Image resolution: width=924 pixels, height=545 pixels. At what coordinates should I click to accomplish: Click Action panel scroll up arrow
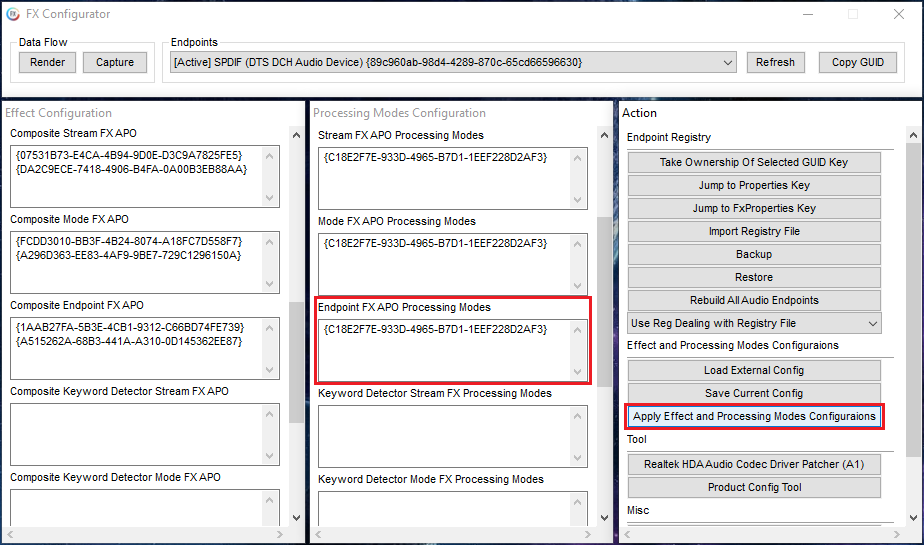click(x=913, y=136)
